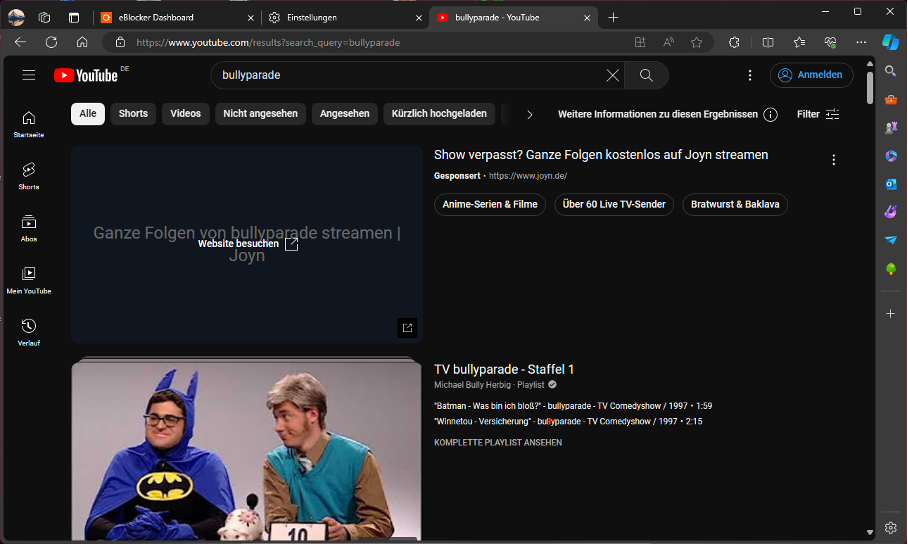
Task: Play Winnetou - Versicherung video
Action: point(568,422)
